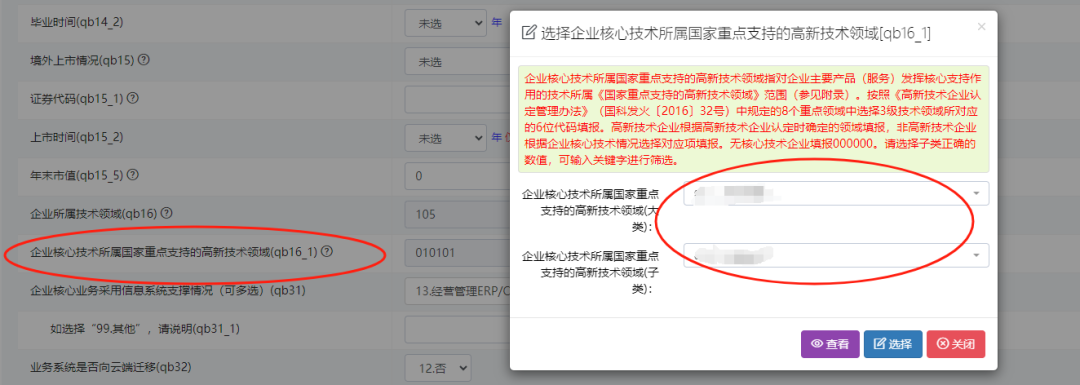Click the 证券代码 input field
Viewport: 1080px width, 385px height.
pyautogui.click(x=457, y=99)
